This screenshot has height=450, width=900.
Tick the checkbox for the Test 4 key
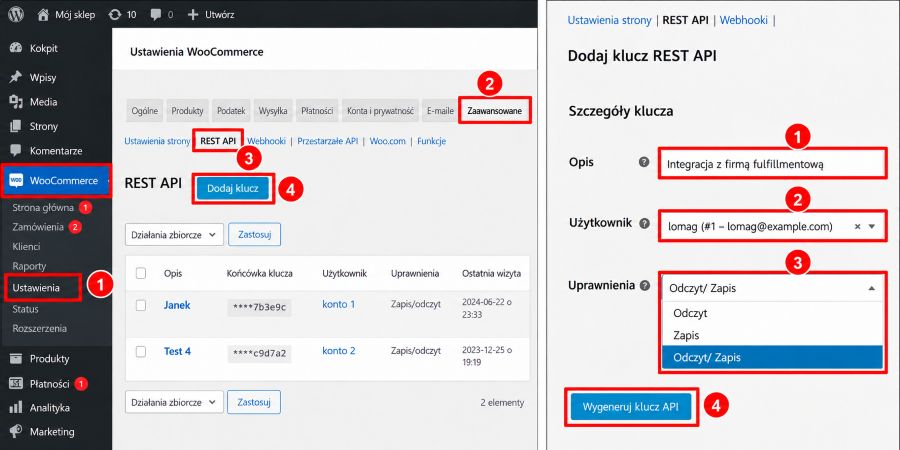[141, 352]
